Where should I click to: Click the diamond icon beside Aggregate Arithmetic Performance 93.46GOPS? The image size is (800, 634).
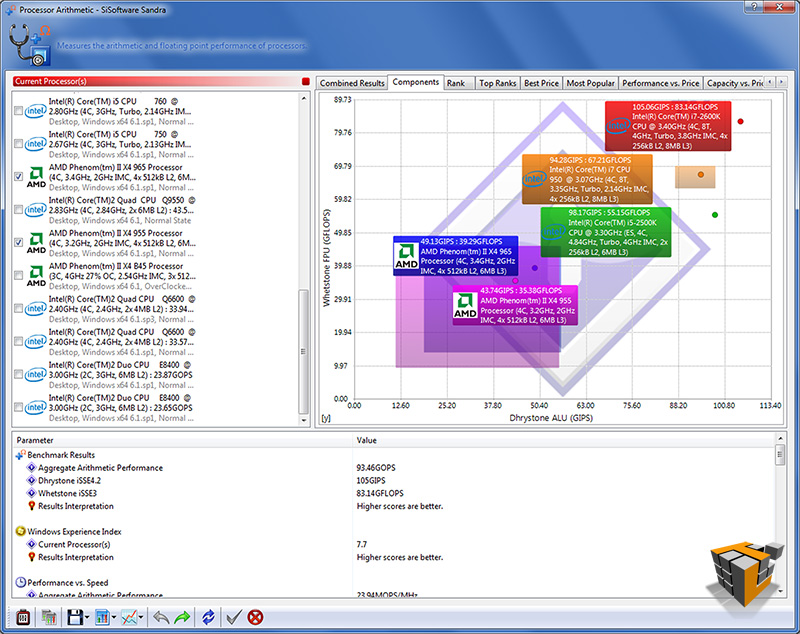tap(31, 468)
